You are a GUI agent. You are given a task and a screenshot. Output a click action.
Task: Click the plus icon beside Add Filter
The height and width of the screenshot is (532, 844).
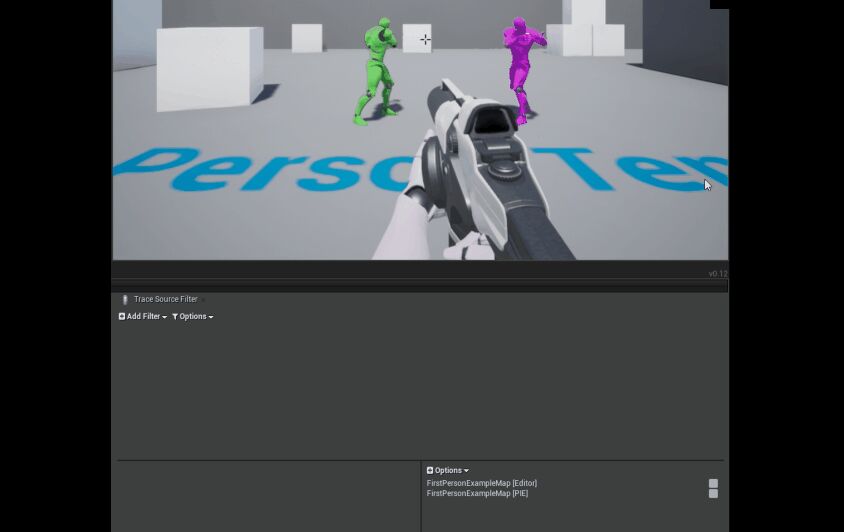[122, 317]
